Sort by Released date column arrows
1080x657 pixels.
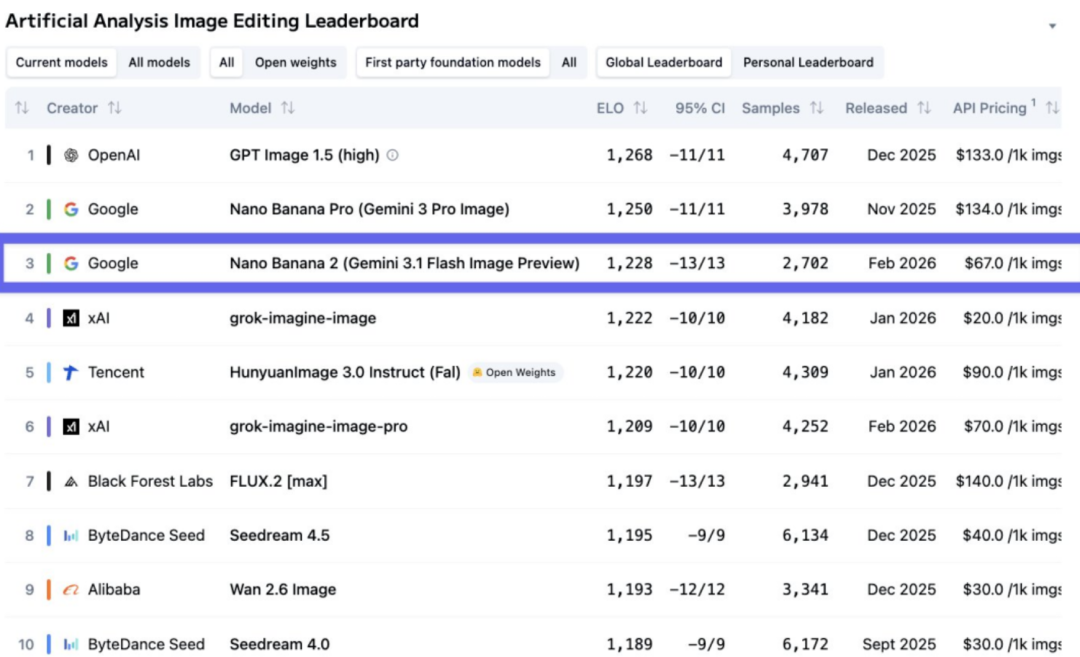pyautogui.click(x=924, y=108)
